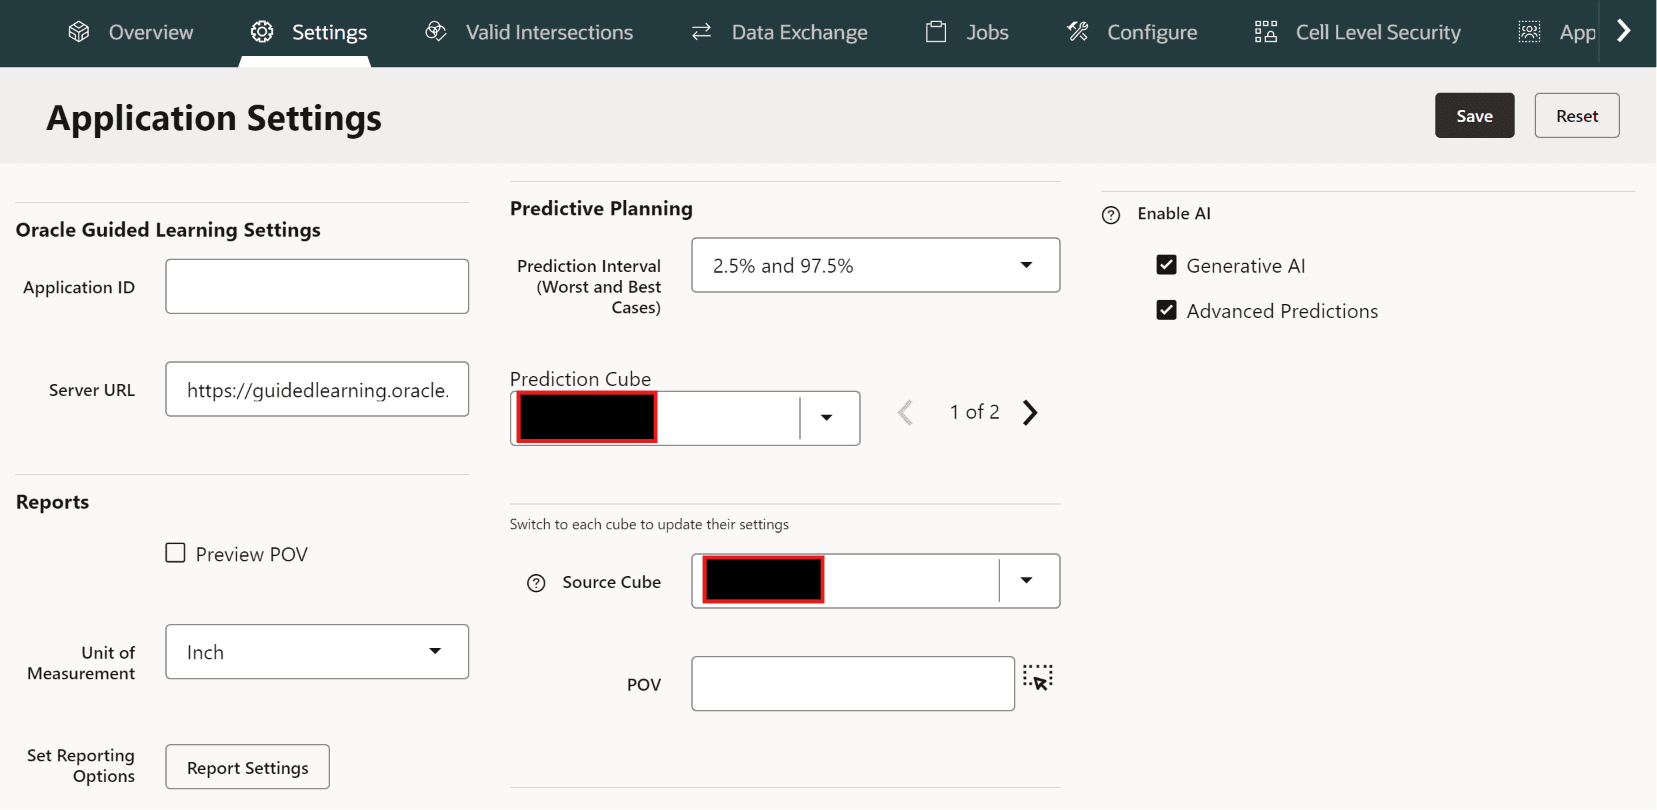This screenshot has width=1657, height=810.
Task: Uncheck the Advanced Predictions checkbox
Action: 1166,310
